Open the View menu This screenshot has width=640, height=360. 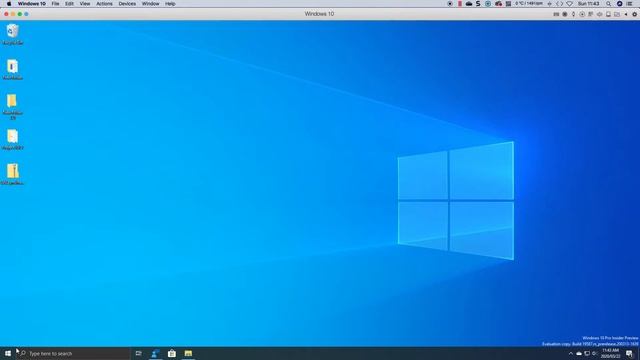[x=85, y=4]
